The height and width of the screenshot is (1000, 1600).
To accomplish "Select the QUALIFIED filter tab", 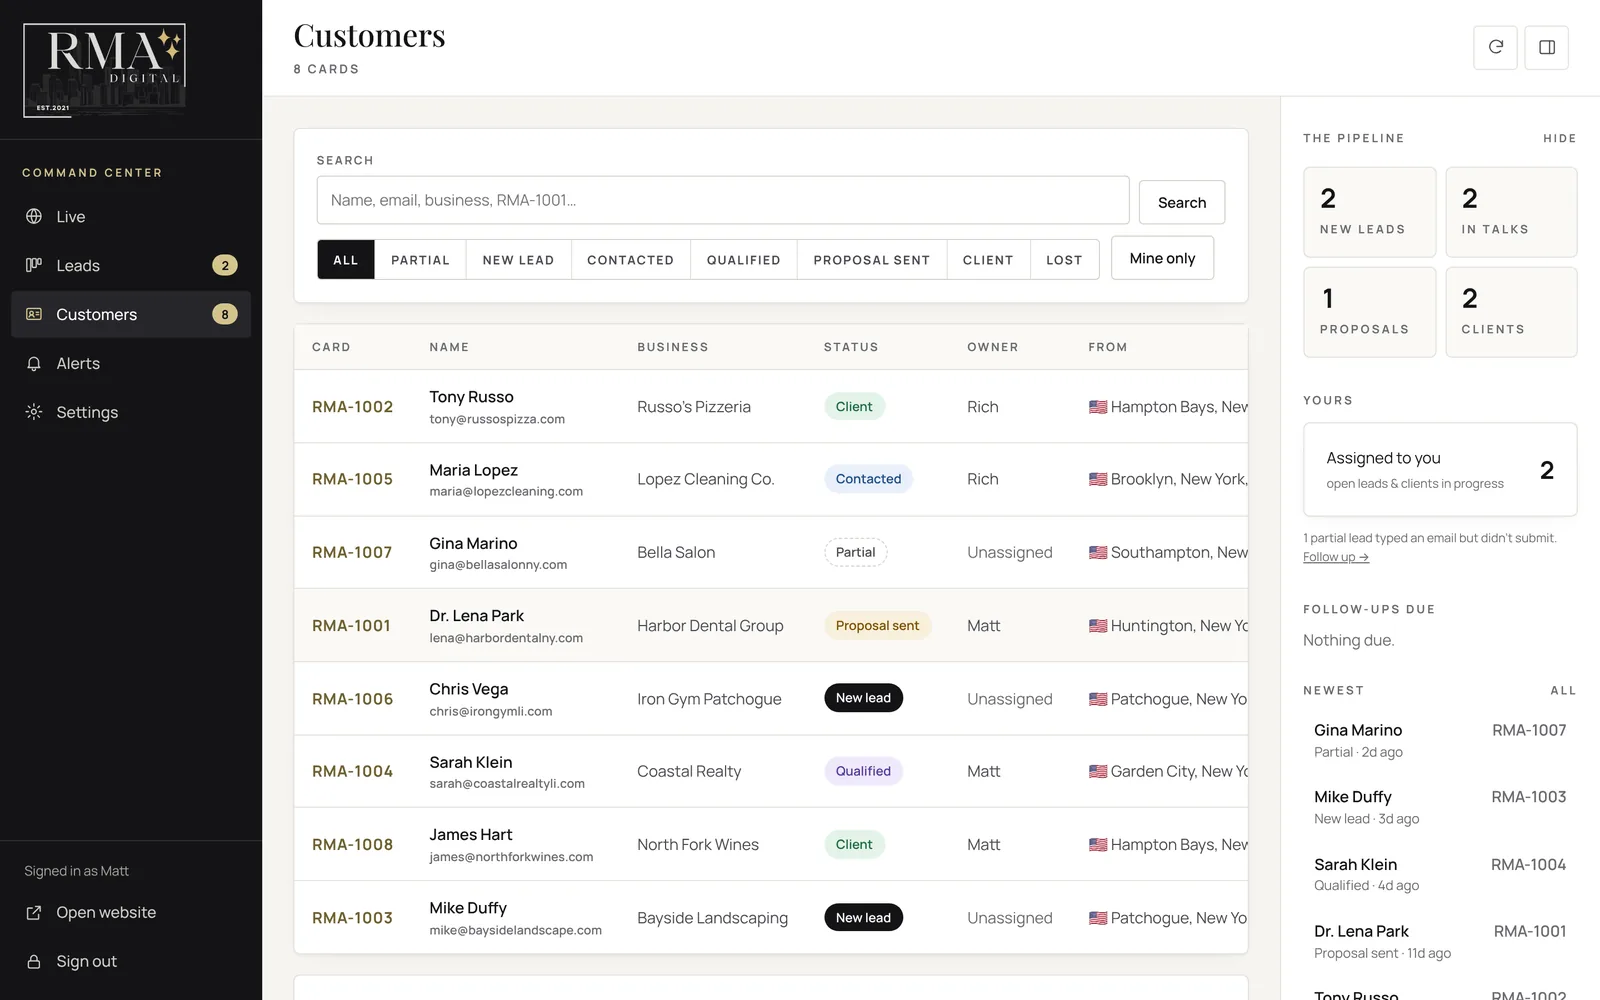I will [x=743, y=259].
